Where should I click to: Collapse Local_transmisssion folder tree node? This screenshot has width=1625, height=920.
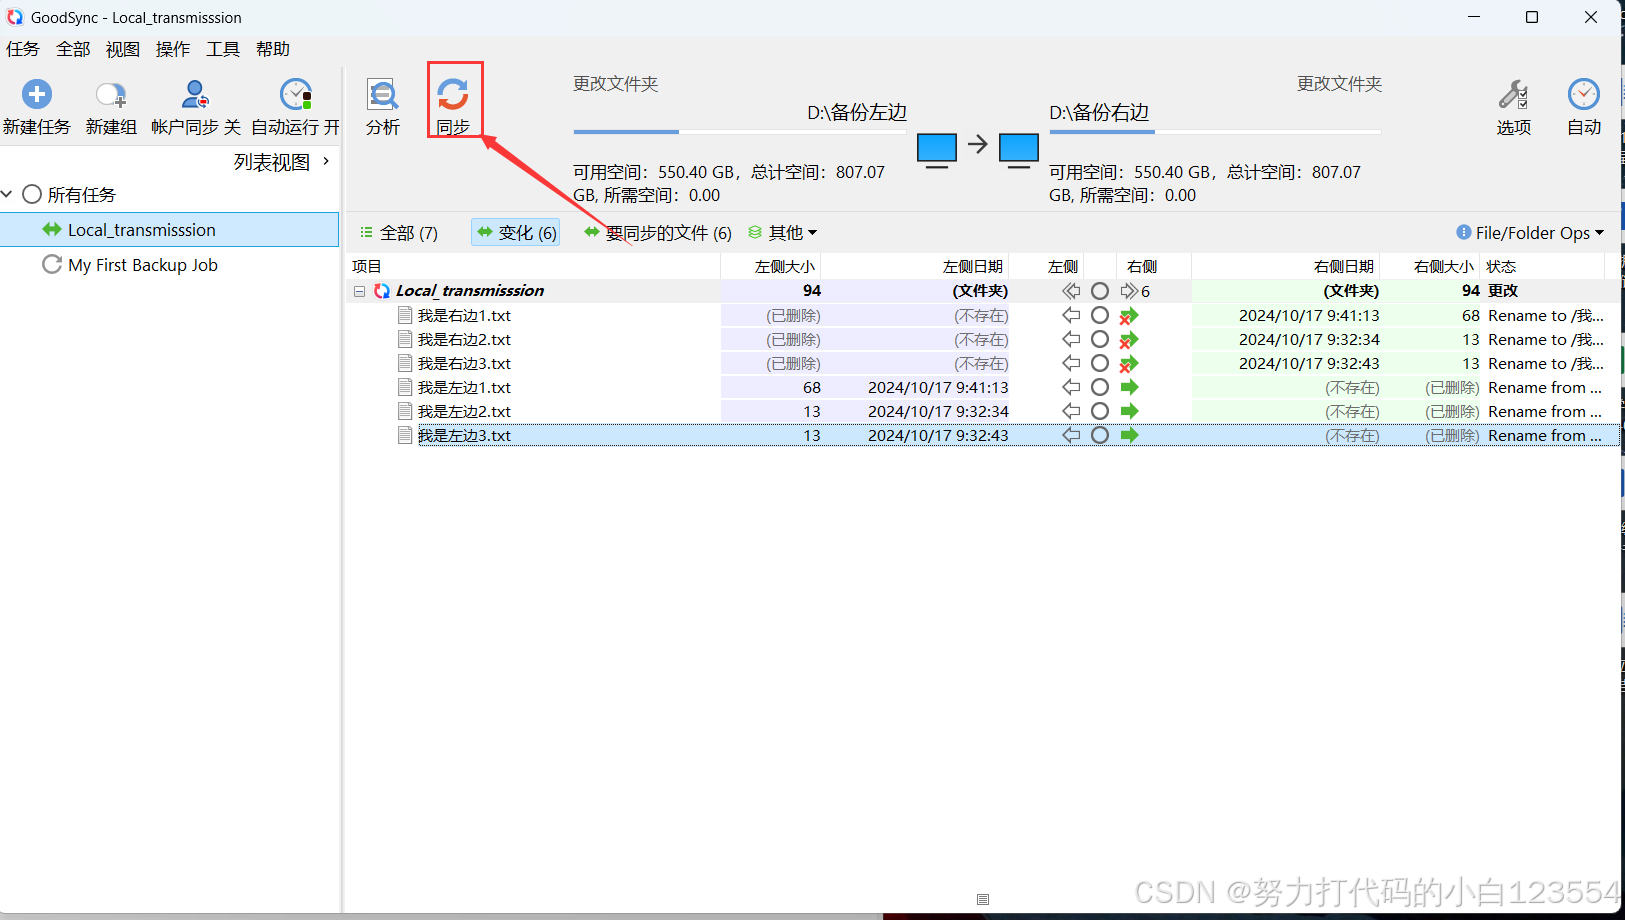click(x=359, y=291)
